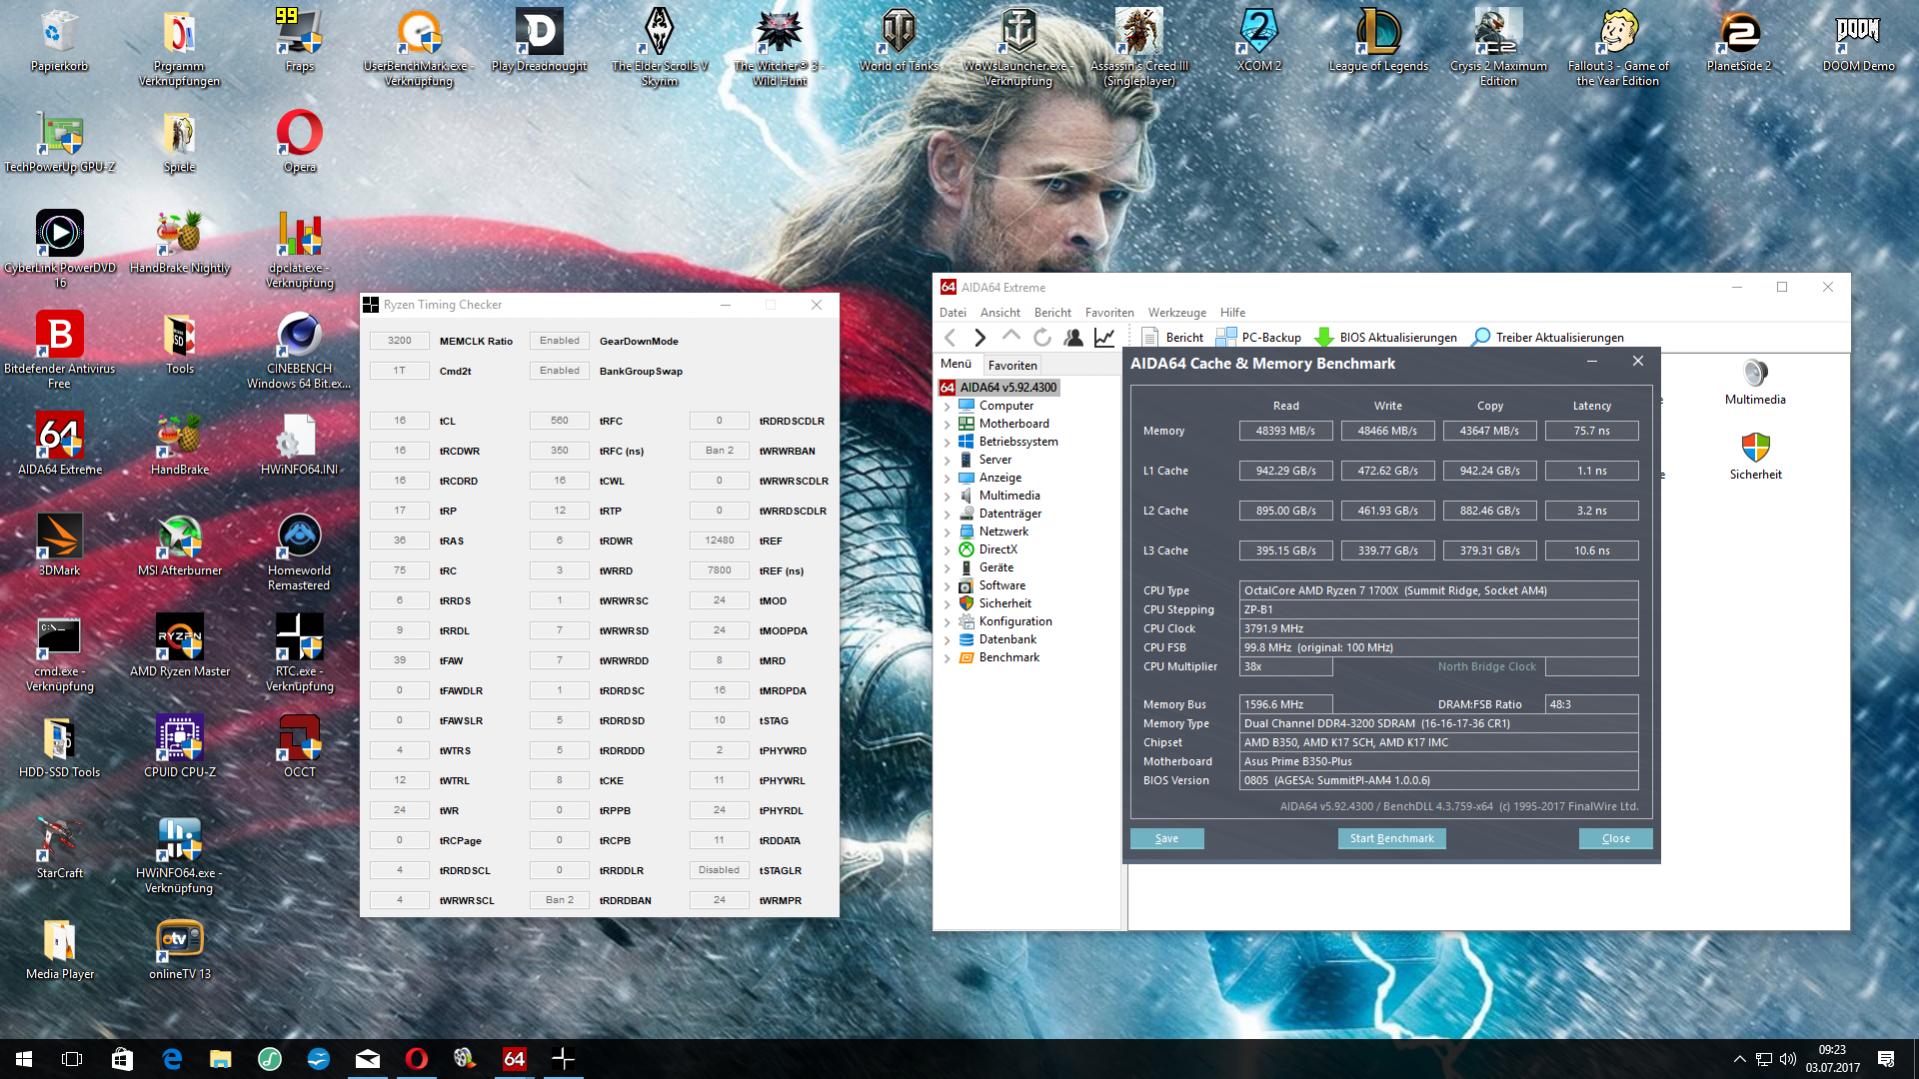Open the Windows Start menu

click(x=24, y=1059)
